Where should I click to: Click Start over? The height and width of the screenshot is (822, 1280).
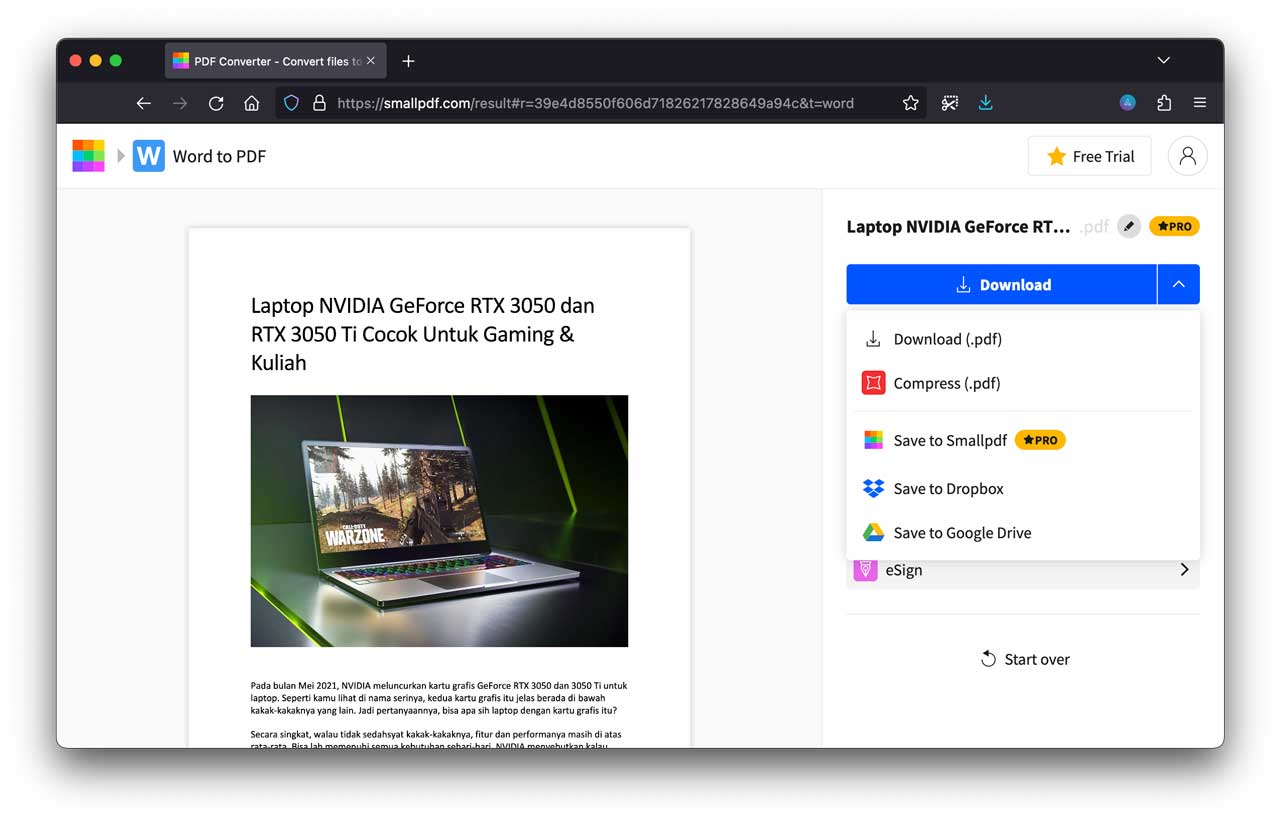[x=1025, y=659]
